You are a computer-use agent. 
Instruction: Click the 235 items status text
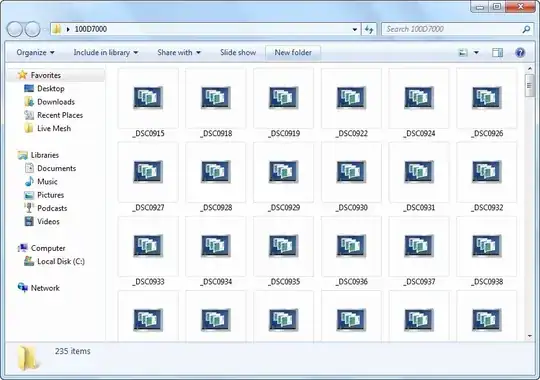[x=73, y=351]
